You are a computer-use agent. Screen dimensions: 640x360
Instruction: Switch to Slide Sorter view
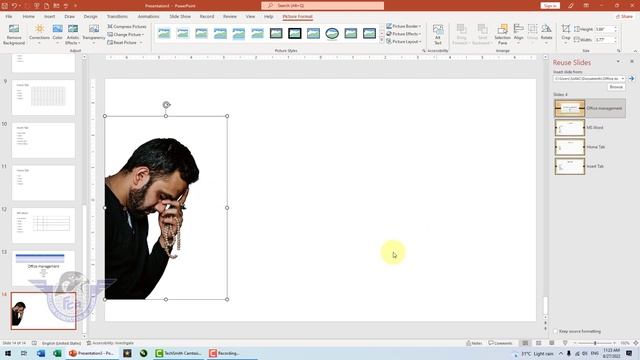[538, 343]
